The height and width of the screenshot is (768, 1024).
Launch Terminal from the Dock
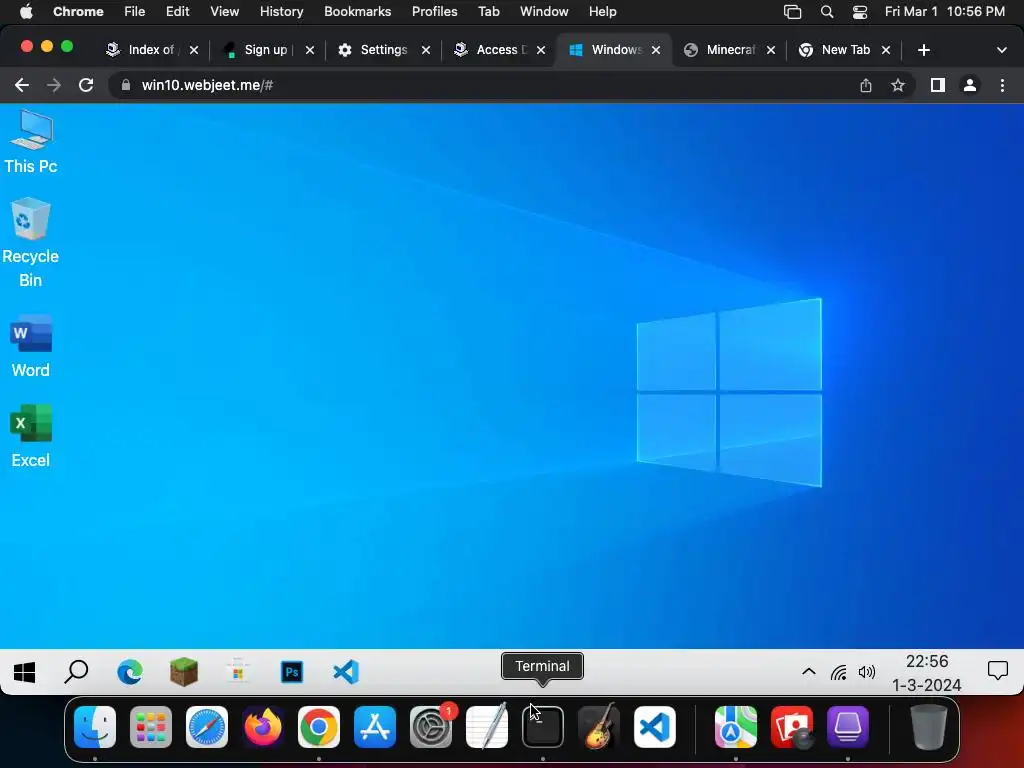(543, 727)
